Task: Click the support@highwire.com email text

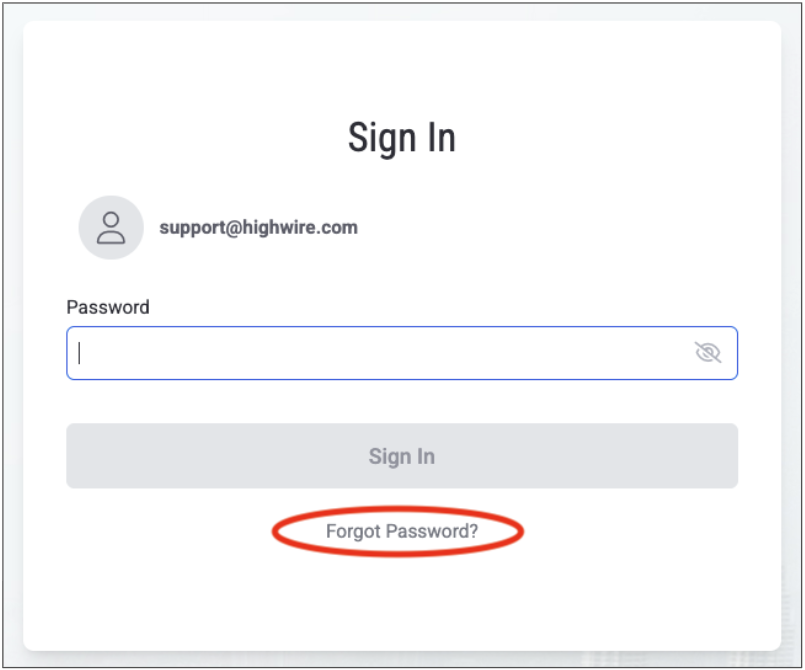Action: (x=258, y=227)
